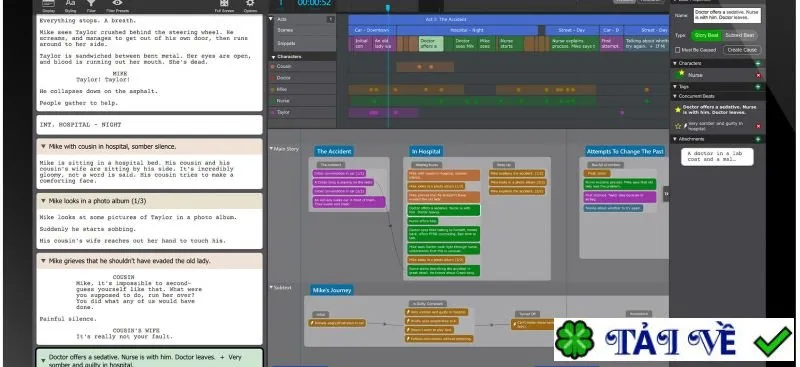
Task: Click the Name field with 'Doctor offers a sedative'
Action: pyautogui.click(x=727, y=15)
